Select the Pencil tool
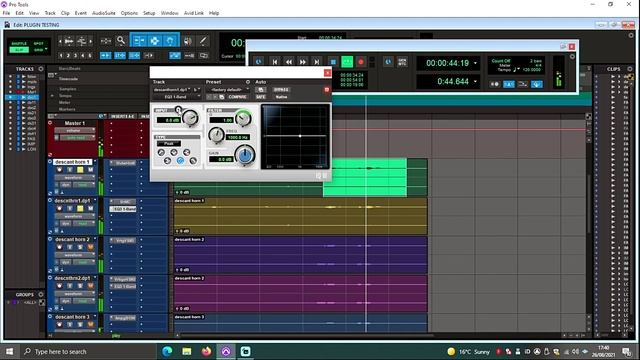Screen dimensions: 640x360 click(x=203, y=40)
